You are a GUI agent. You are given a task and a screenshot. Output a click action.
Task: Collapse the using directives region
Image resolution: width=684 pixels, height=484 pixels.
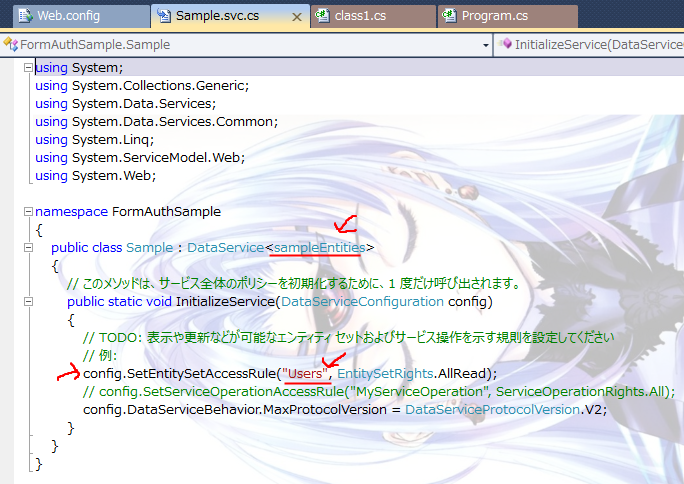(28, 68)
